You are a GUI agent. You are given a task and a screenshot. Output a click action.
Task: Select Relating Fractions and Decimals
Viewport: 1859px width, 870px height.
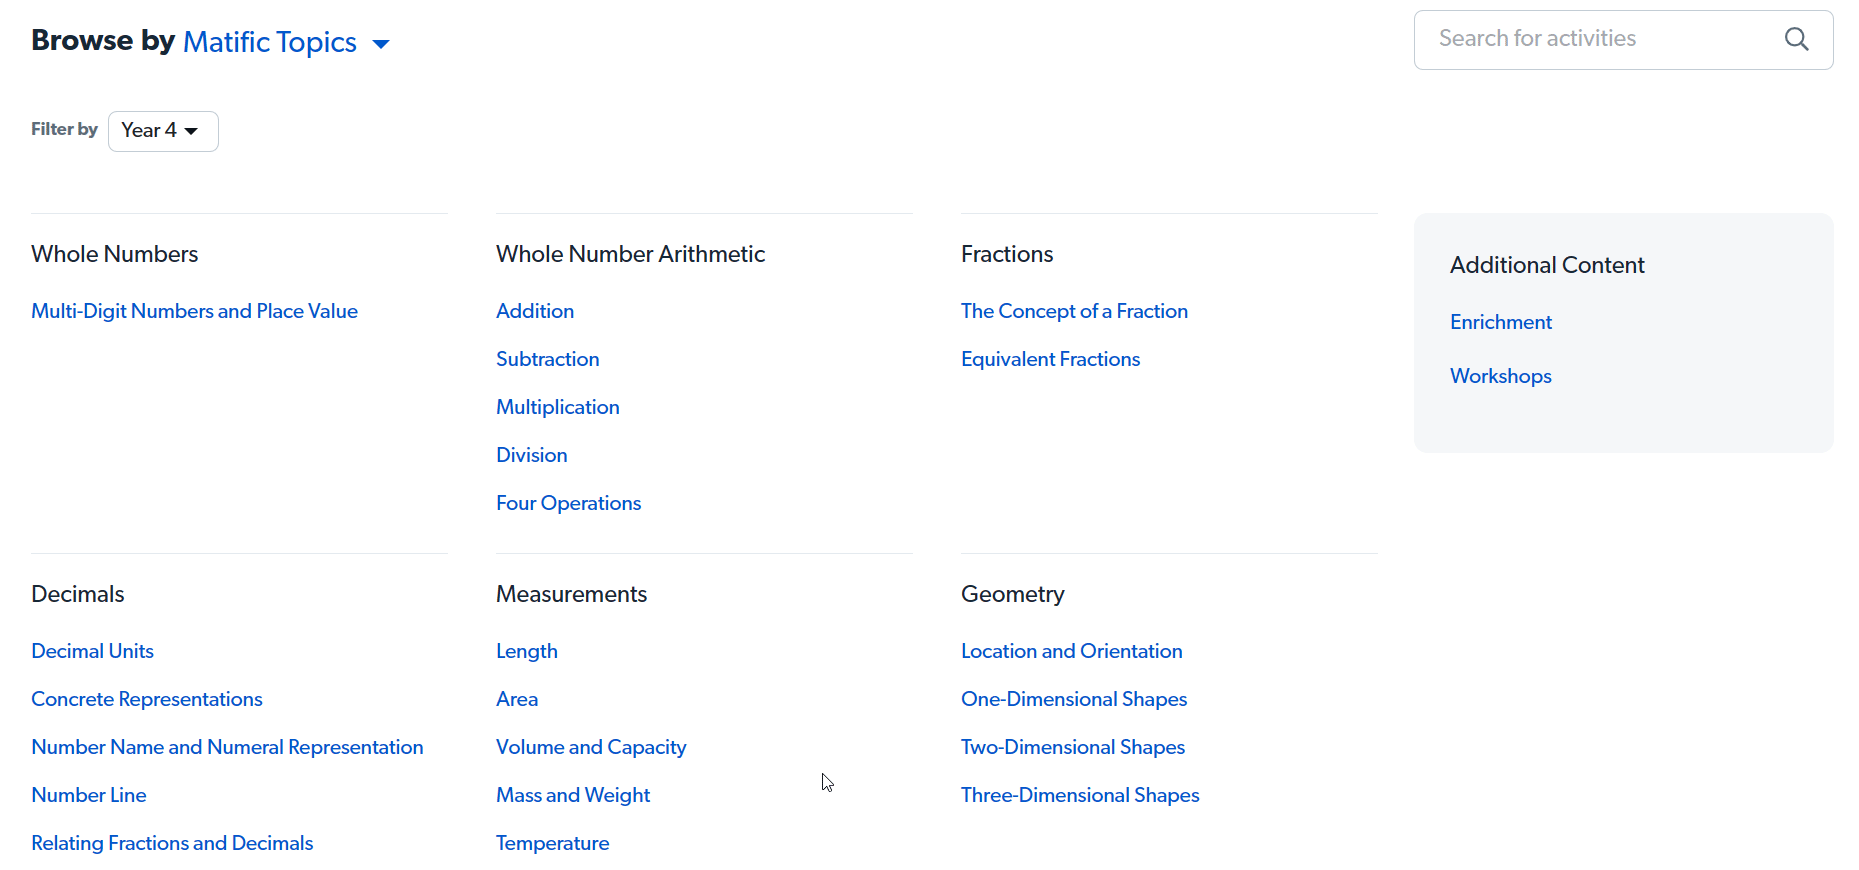pyautogui.click(x=172, y=843)
